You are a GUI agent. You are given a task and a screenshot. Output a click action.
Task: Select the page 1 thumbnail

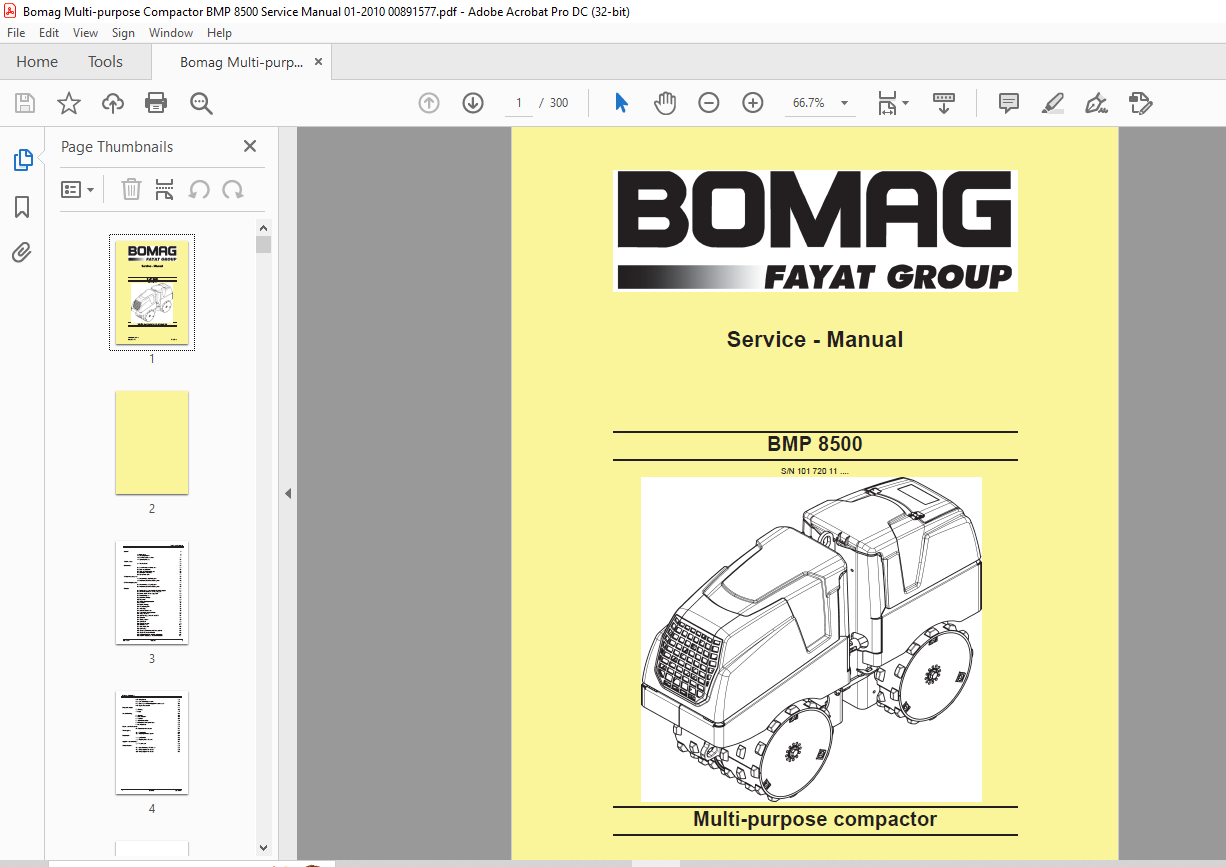[x=152, y=292]
